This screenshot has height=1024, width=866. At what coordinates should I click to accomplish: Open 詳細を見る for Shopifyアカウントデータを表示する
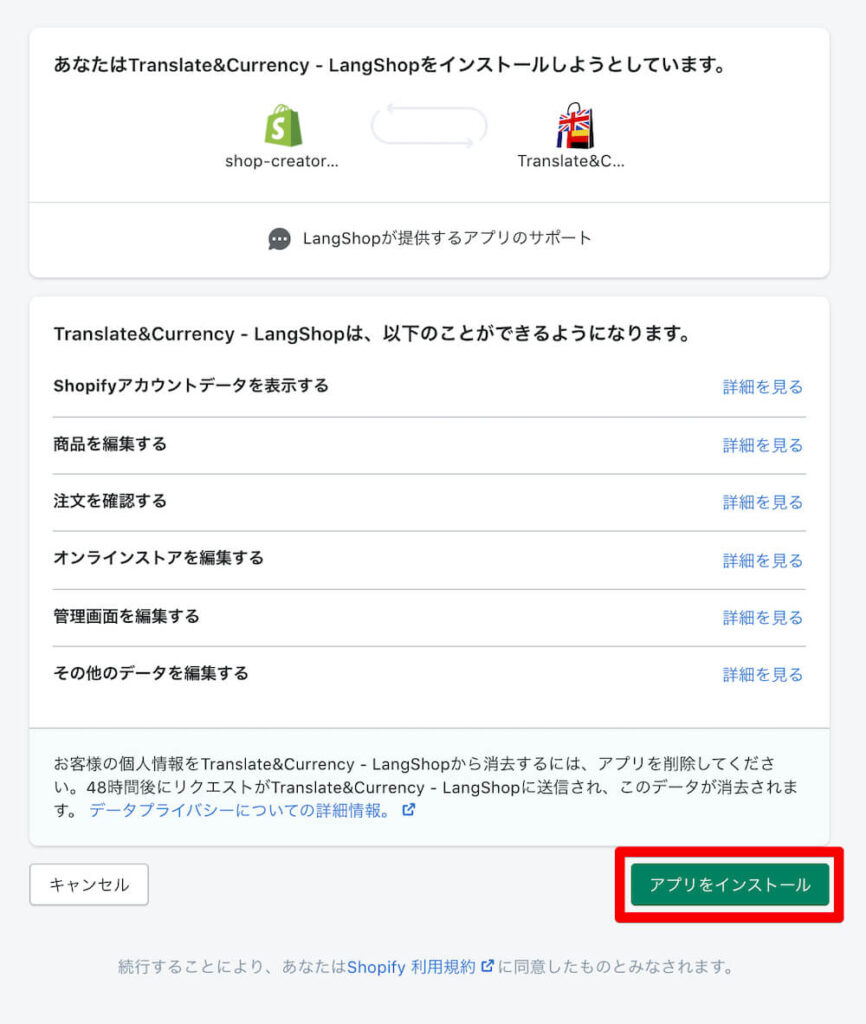762,387
